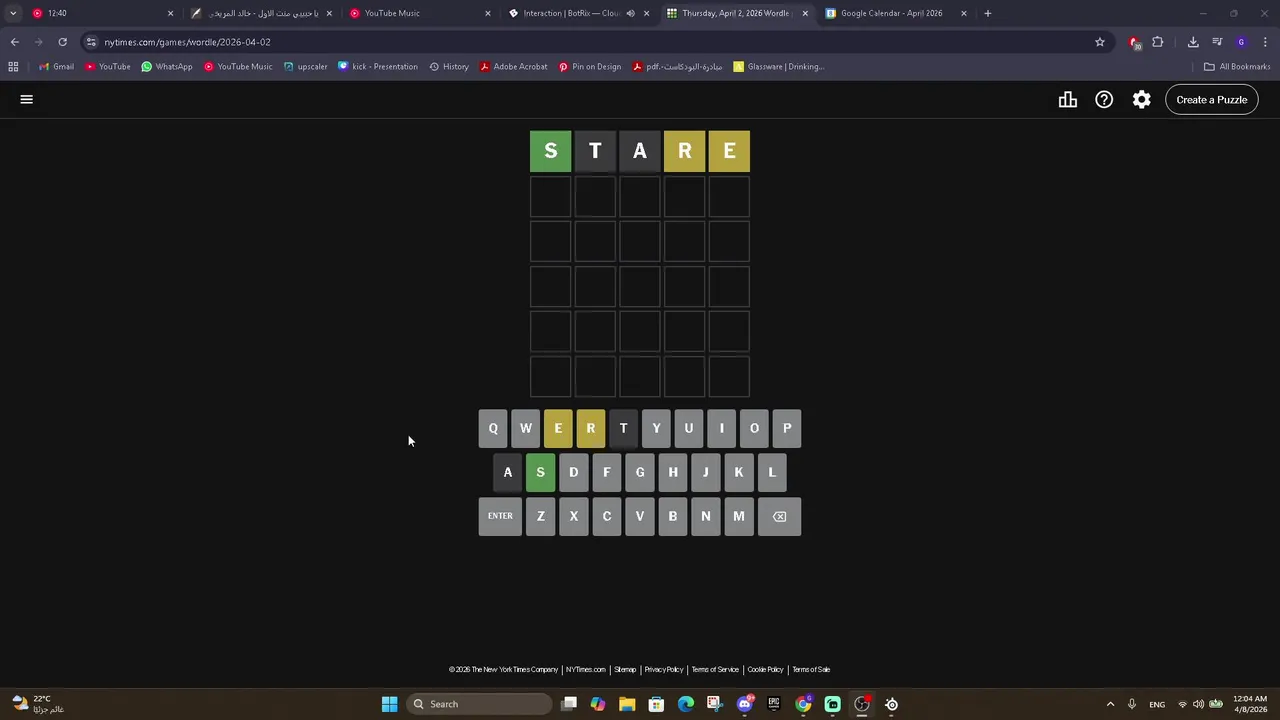Tap the green S key on keyboard
This screenshot has width=1280, height=720.
click(x=541, y=472)
